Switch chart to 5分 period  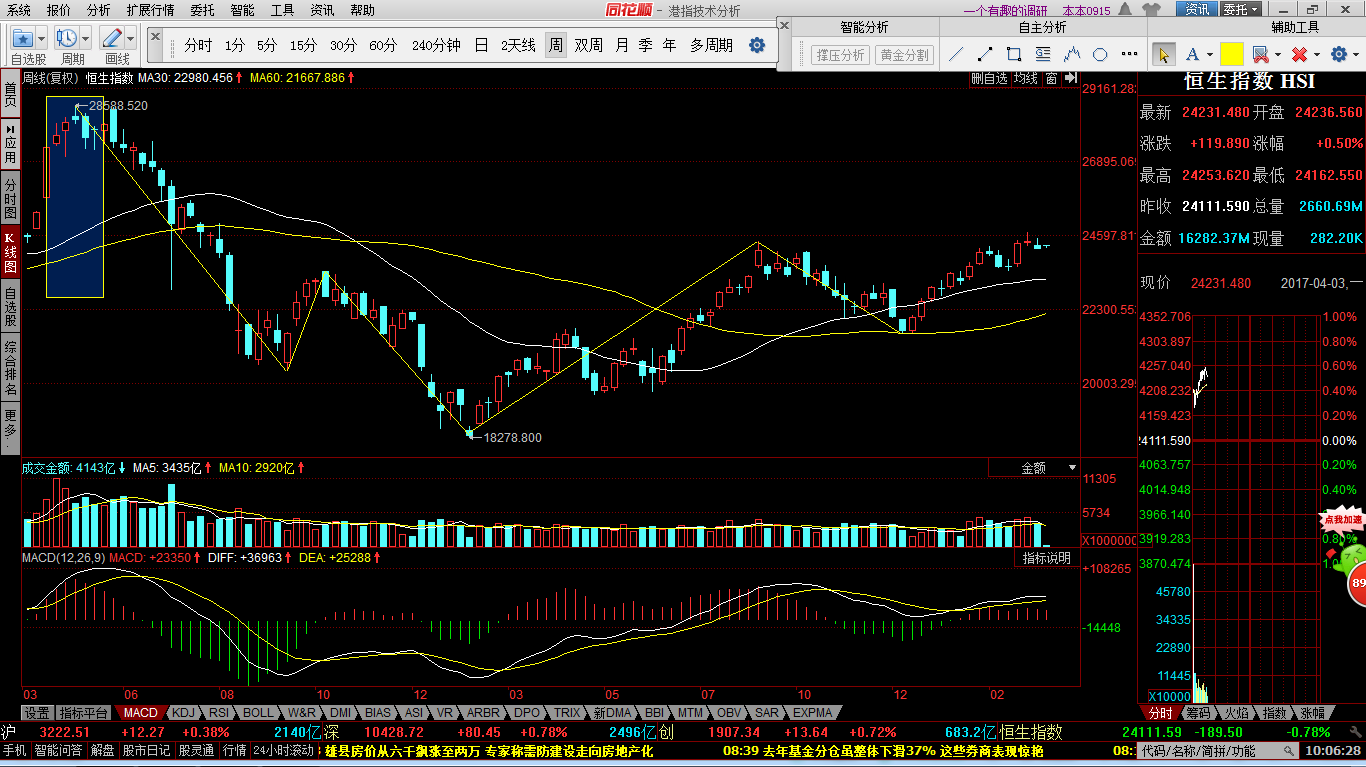[x=266, y=46]
